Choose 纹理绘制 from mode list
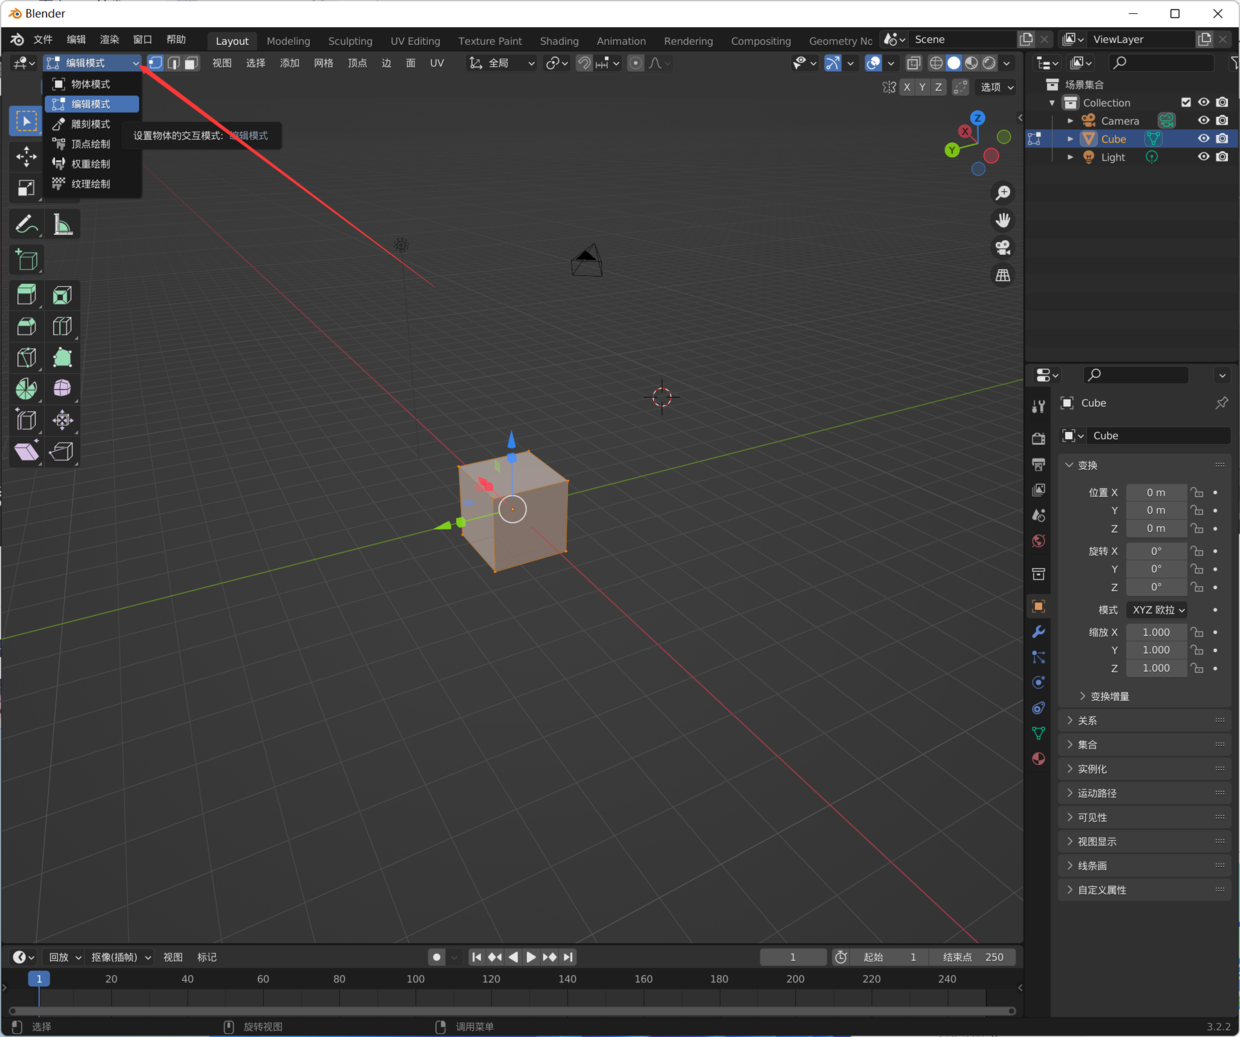Viewport: 1240px width, 1037px height. [x=92, y=184]
